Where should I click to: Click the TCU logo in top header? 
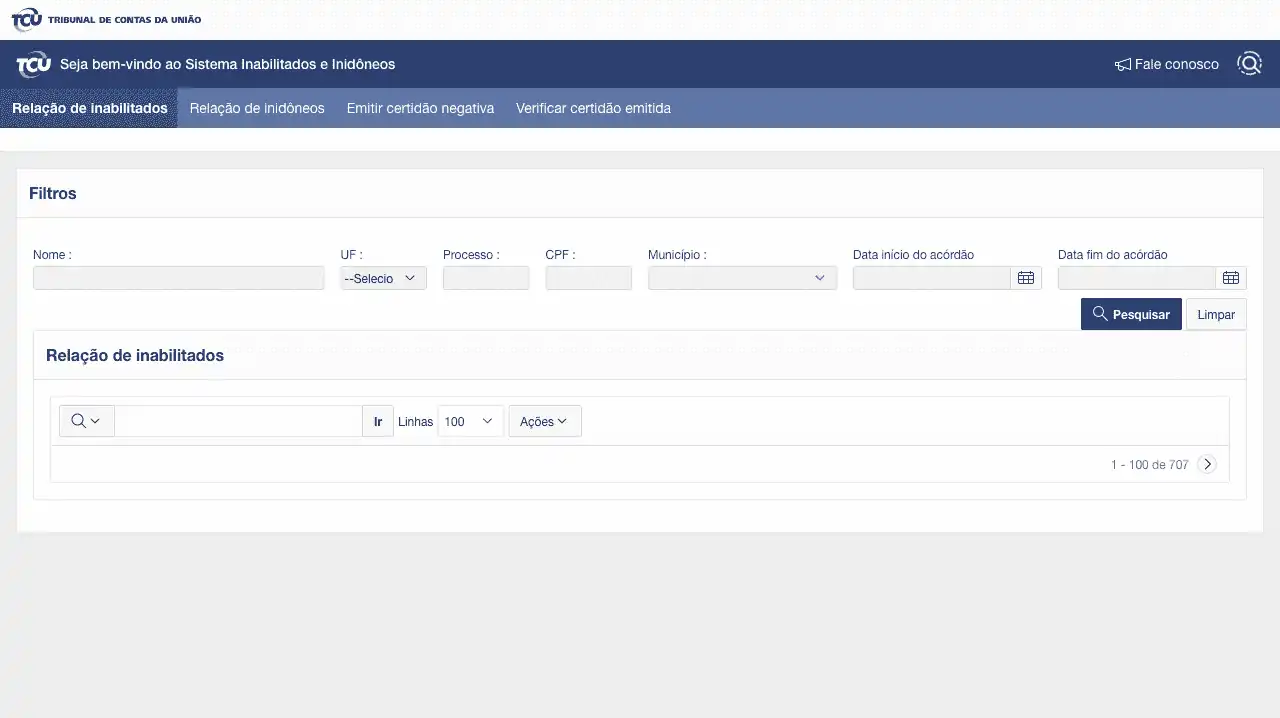click(27, 19)
